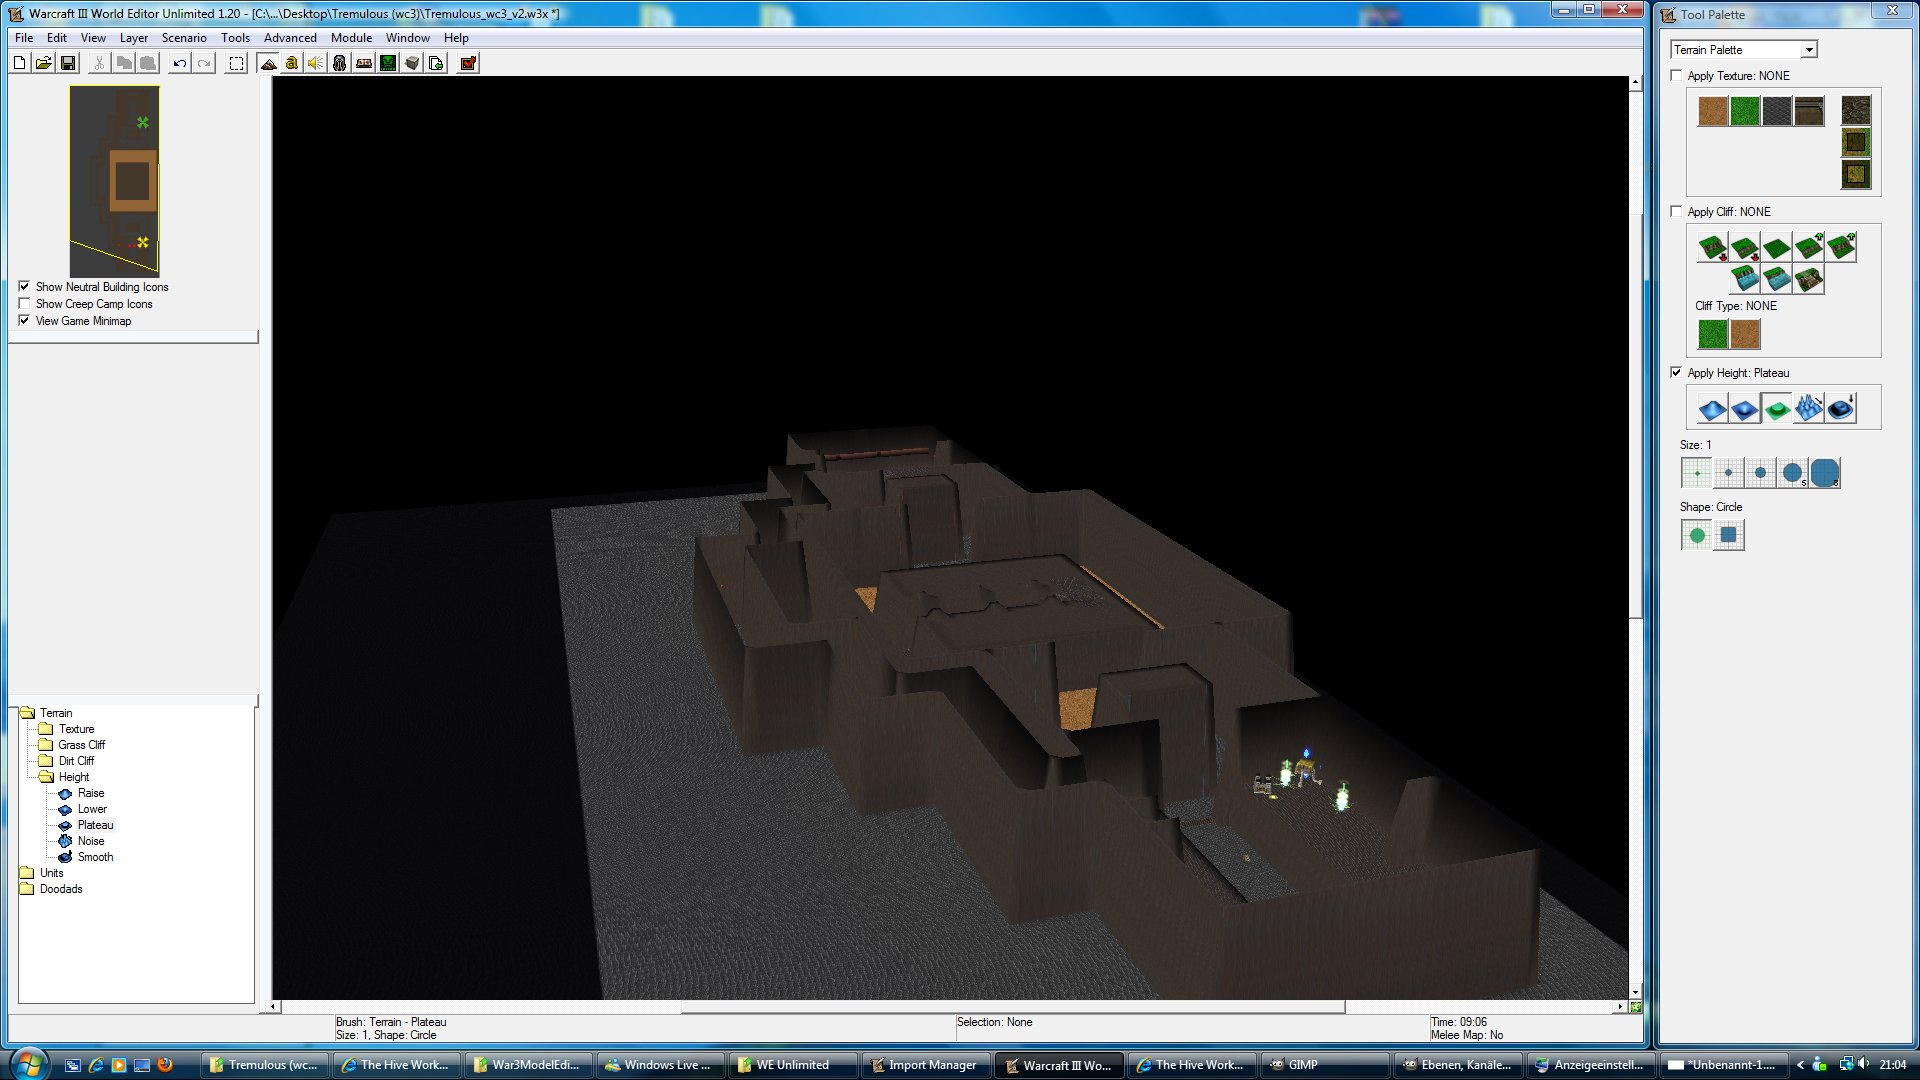Select the Noise height tool in palette
This screenshot has width=1920, height=1080.
[x=1808, y=408]
